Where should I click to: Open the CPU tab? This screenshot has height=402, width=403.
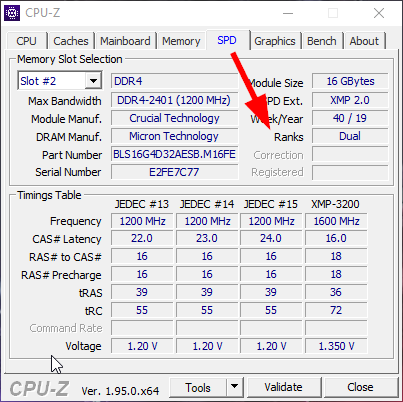pyautogui.click(x=26, y=41)
